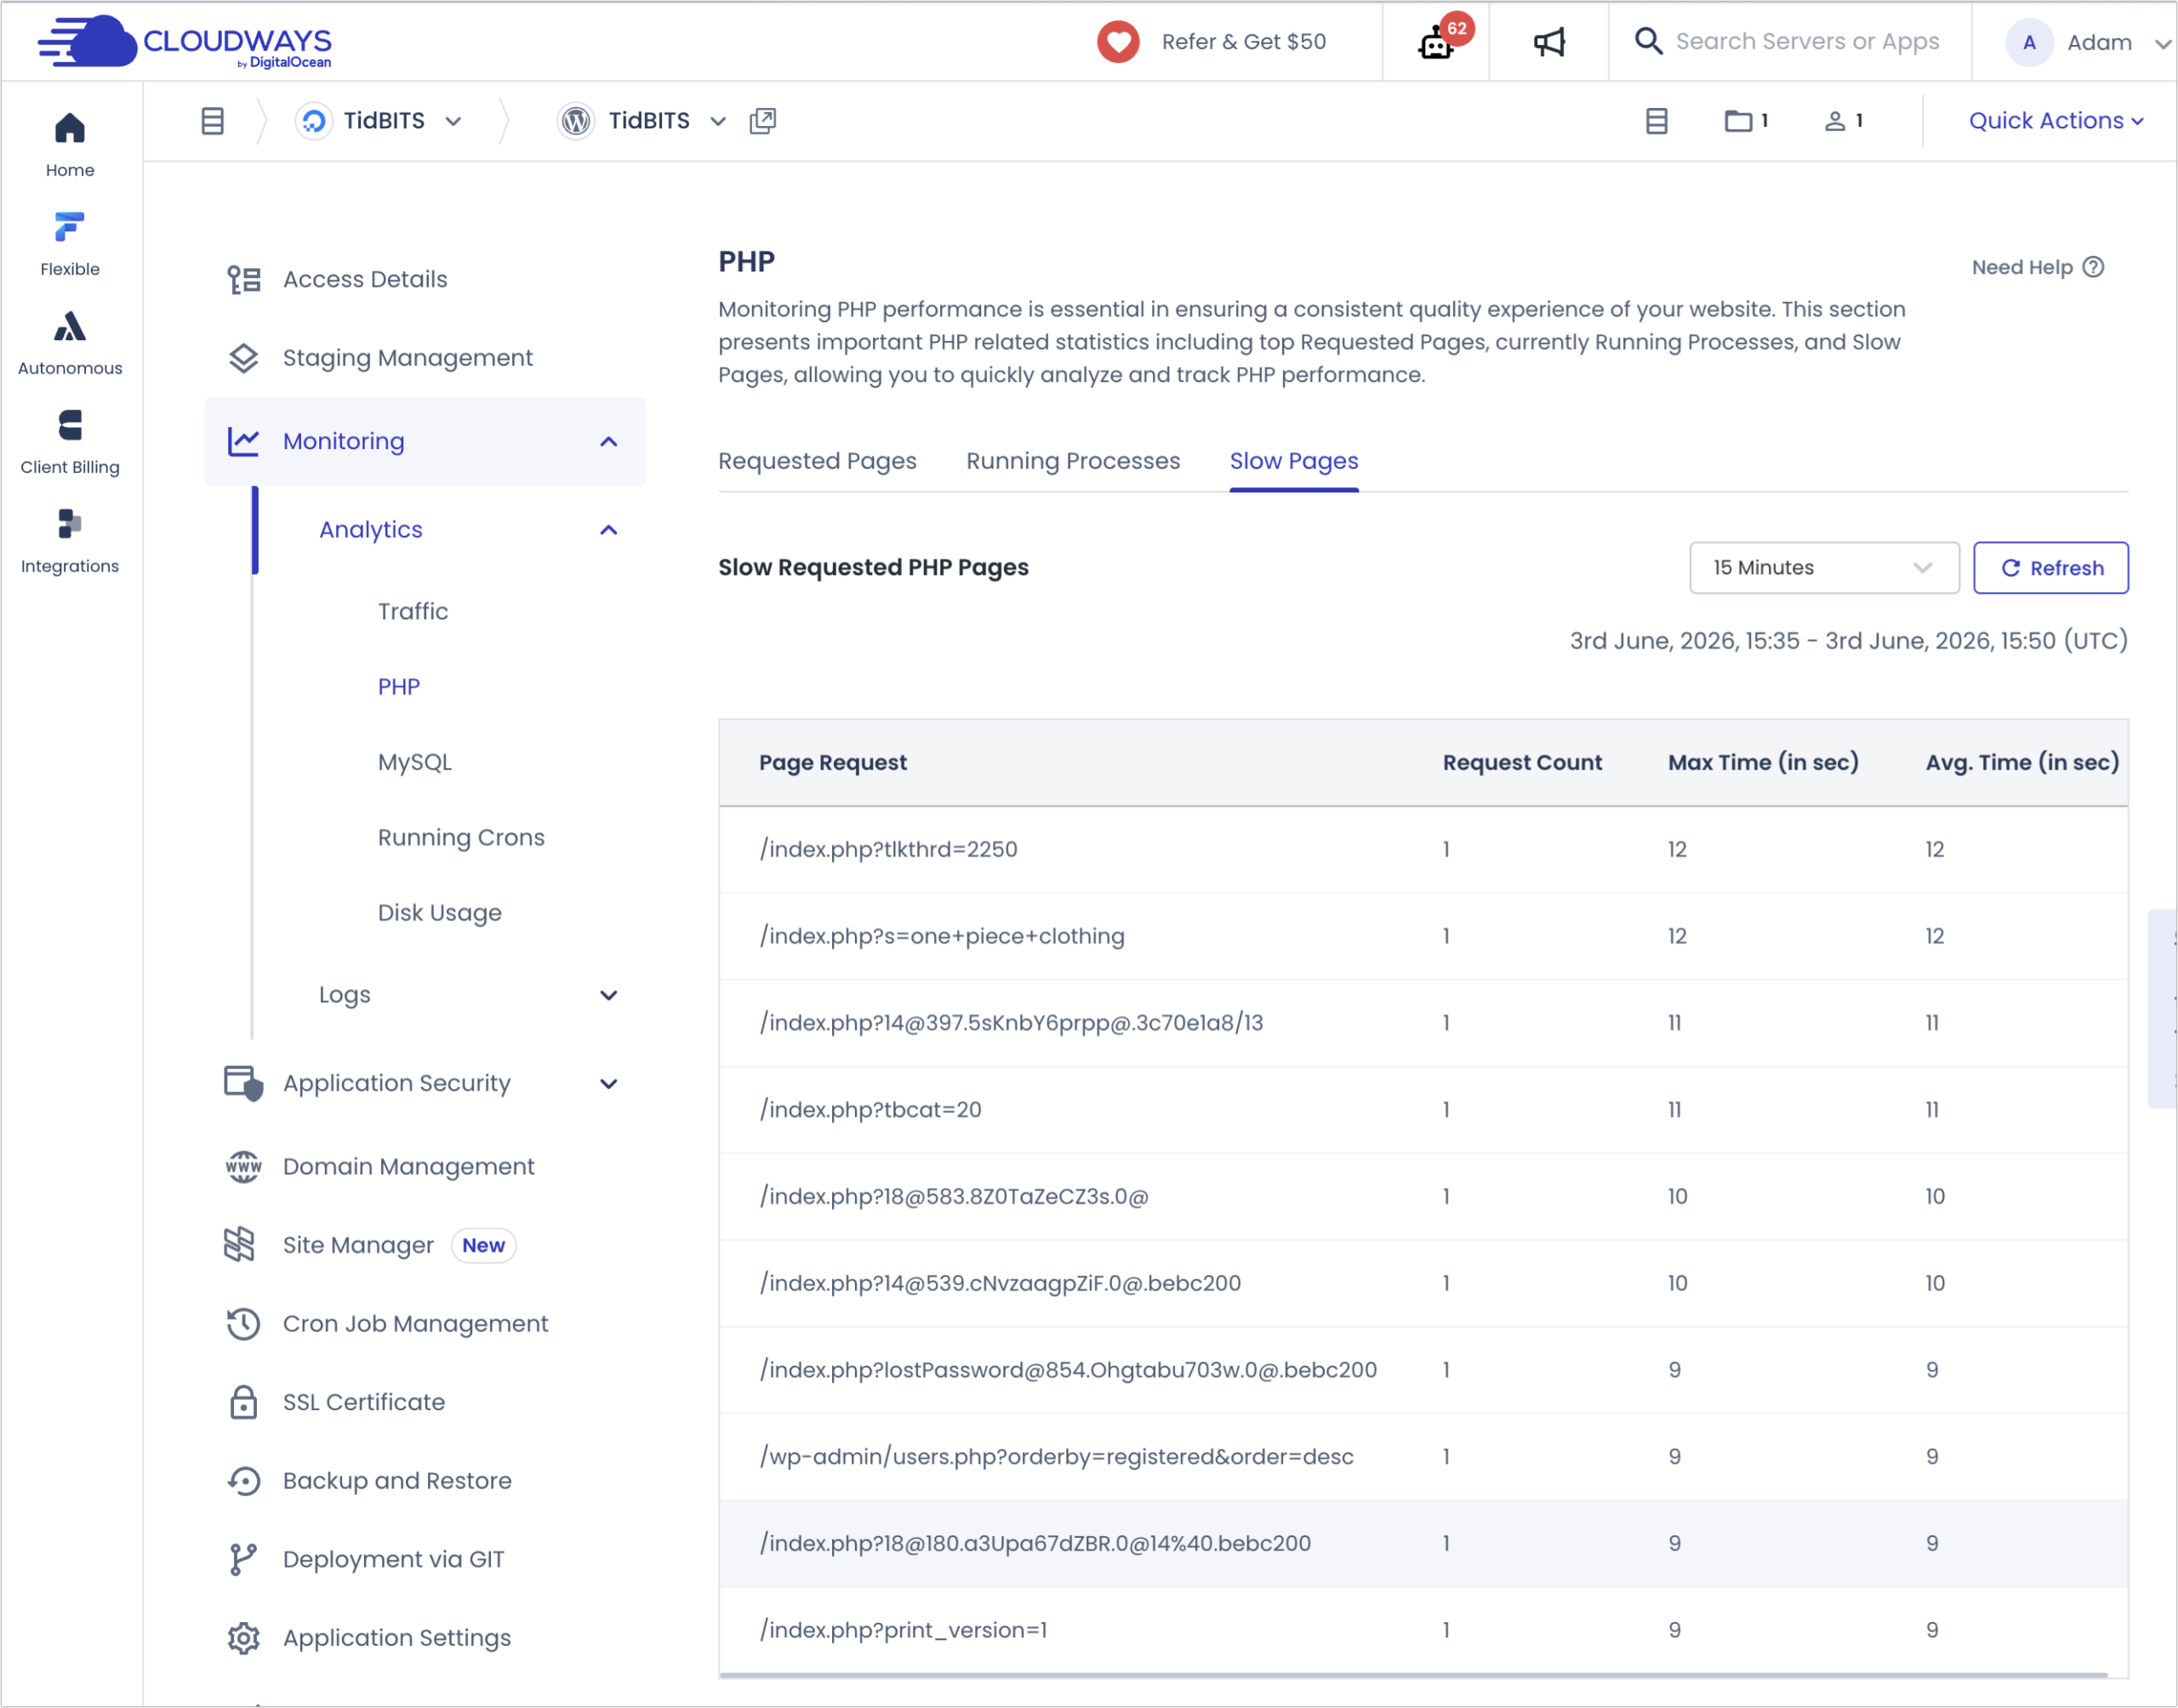Collapse the Analytics submenu chevron

(x=608, y=530)
